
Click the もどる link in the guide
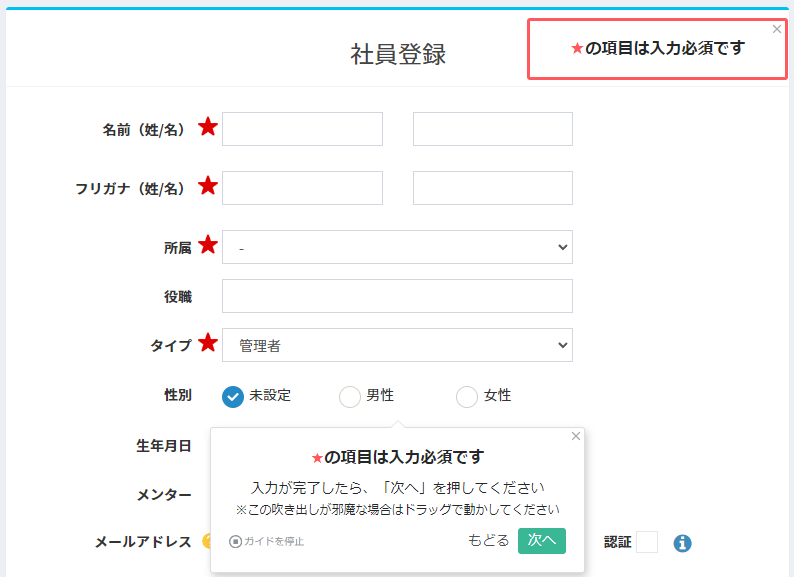(x=488, y=540)
